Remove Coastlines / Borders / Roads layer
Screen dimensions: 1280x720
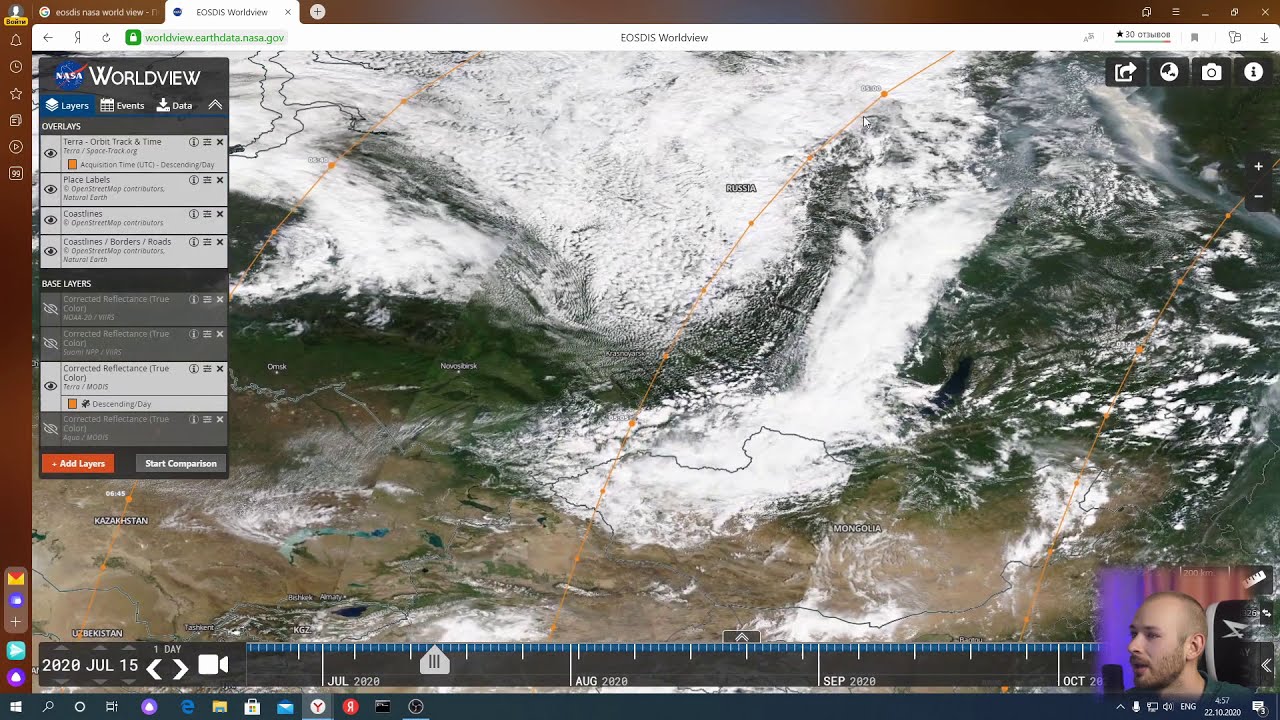pyautogui.click(x=220, y=242)
